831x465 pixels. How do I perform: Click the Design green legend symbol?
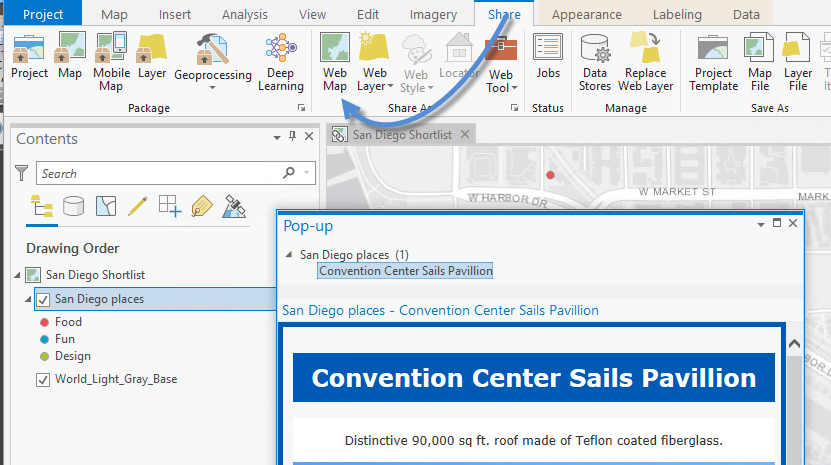(x=45, y=356)
